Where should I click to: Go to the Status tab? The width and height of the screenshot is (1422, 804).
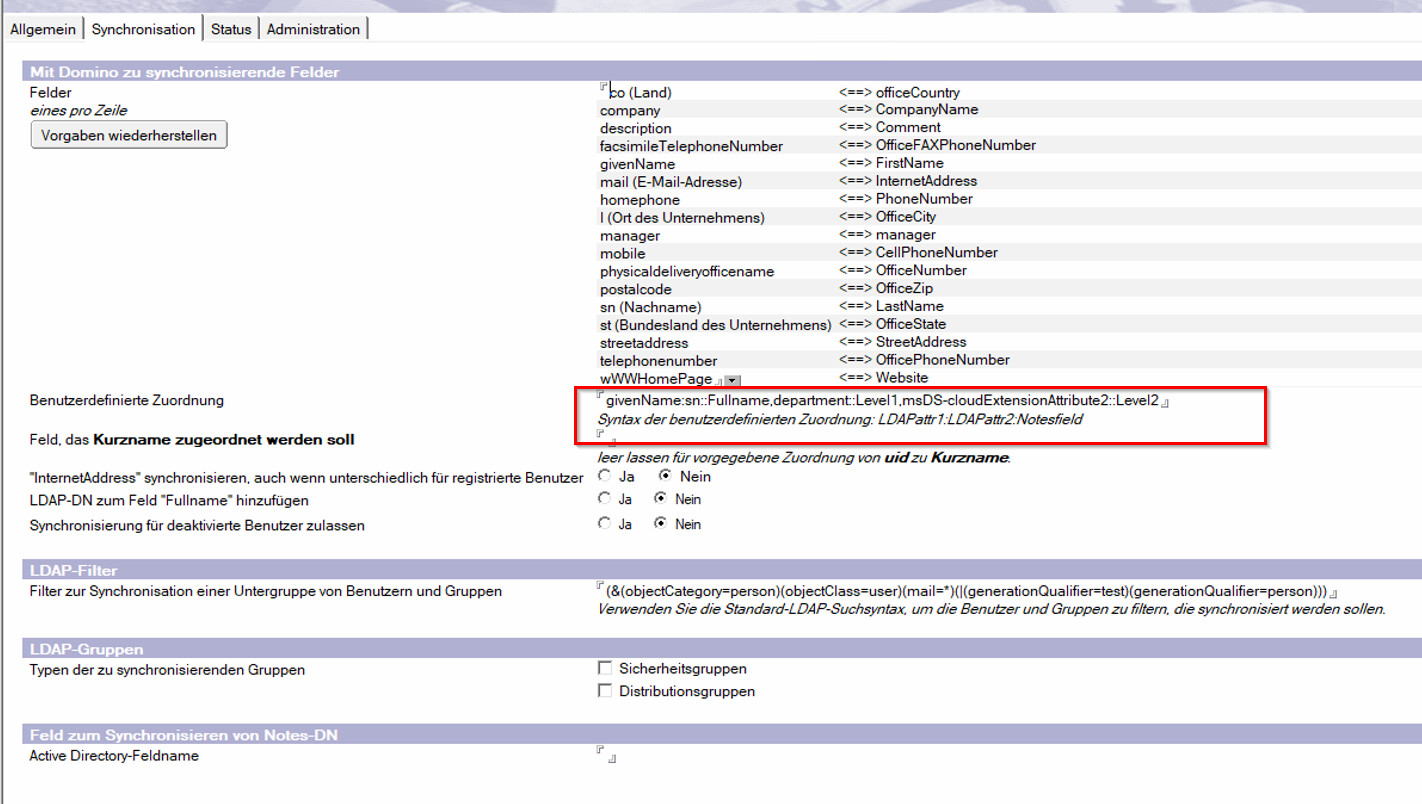coord(231,29)
